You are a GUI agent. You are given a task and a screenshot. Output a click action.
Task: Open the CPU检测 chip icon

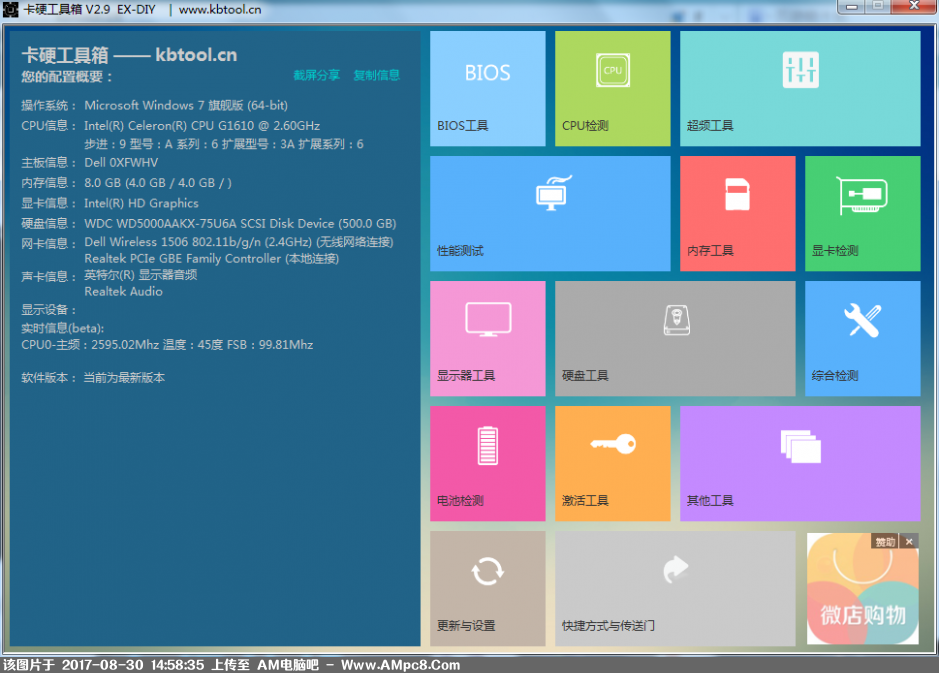pyautogui.click(x=613, y=70)
